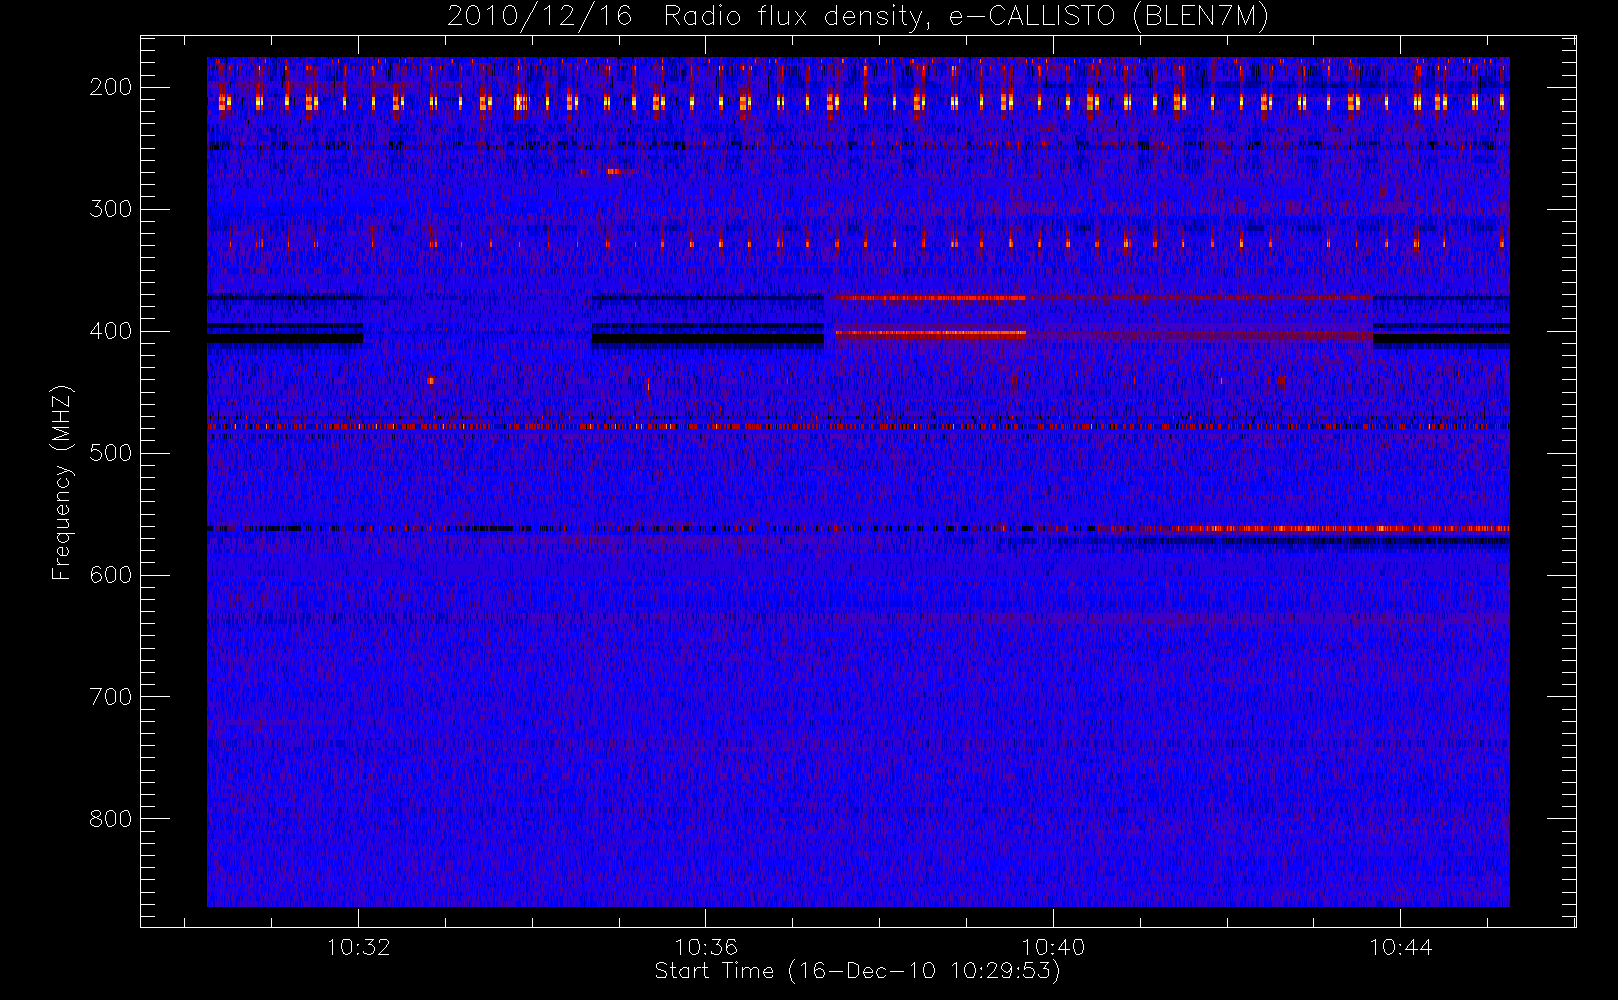The image size is (1618, 1000).
Task: Click the 700 frequency tick label
Action: pos(110,697)
